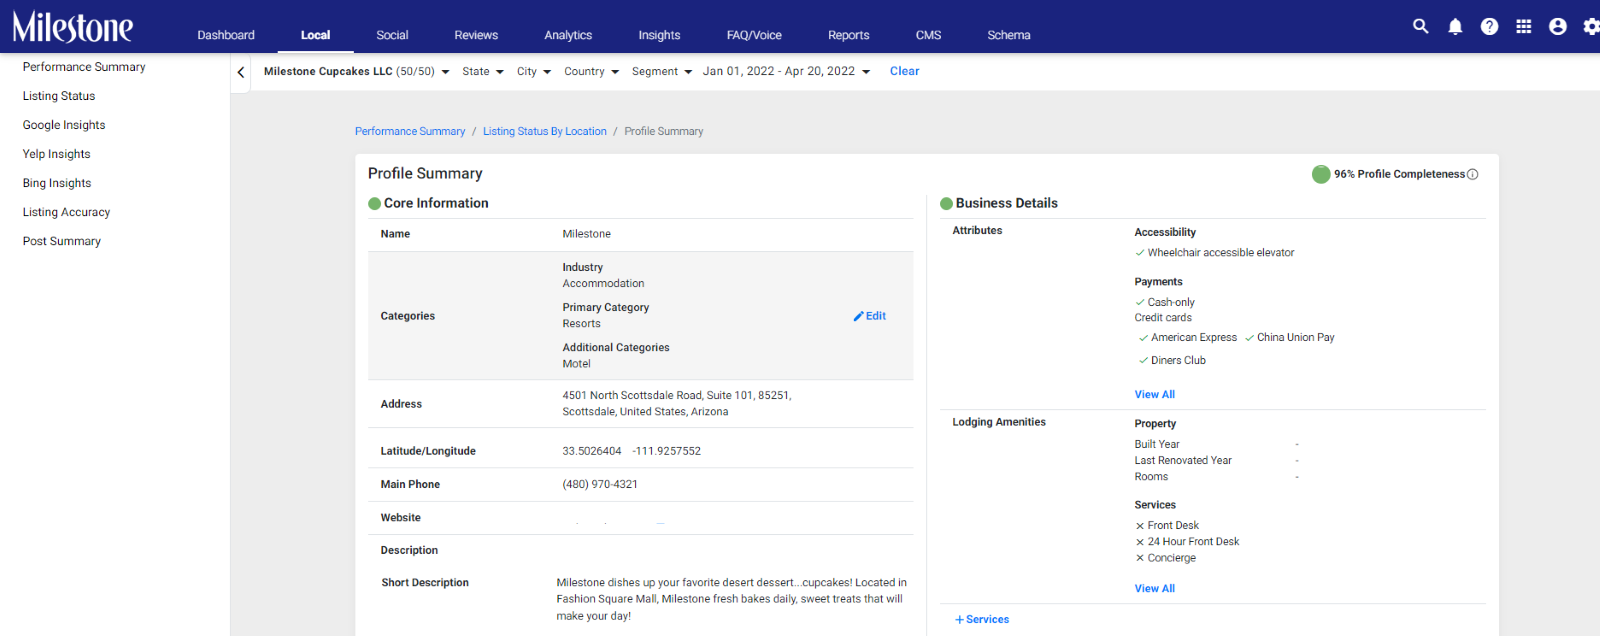Open the State filter dropdown
This screenshot has height=636, width=1600.
(483, 72)
